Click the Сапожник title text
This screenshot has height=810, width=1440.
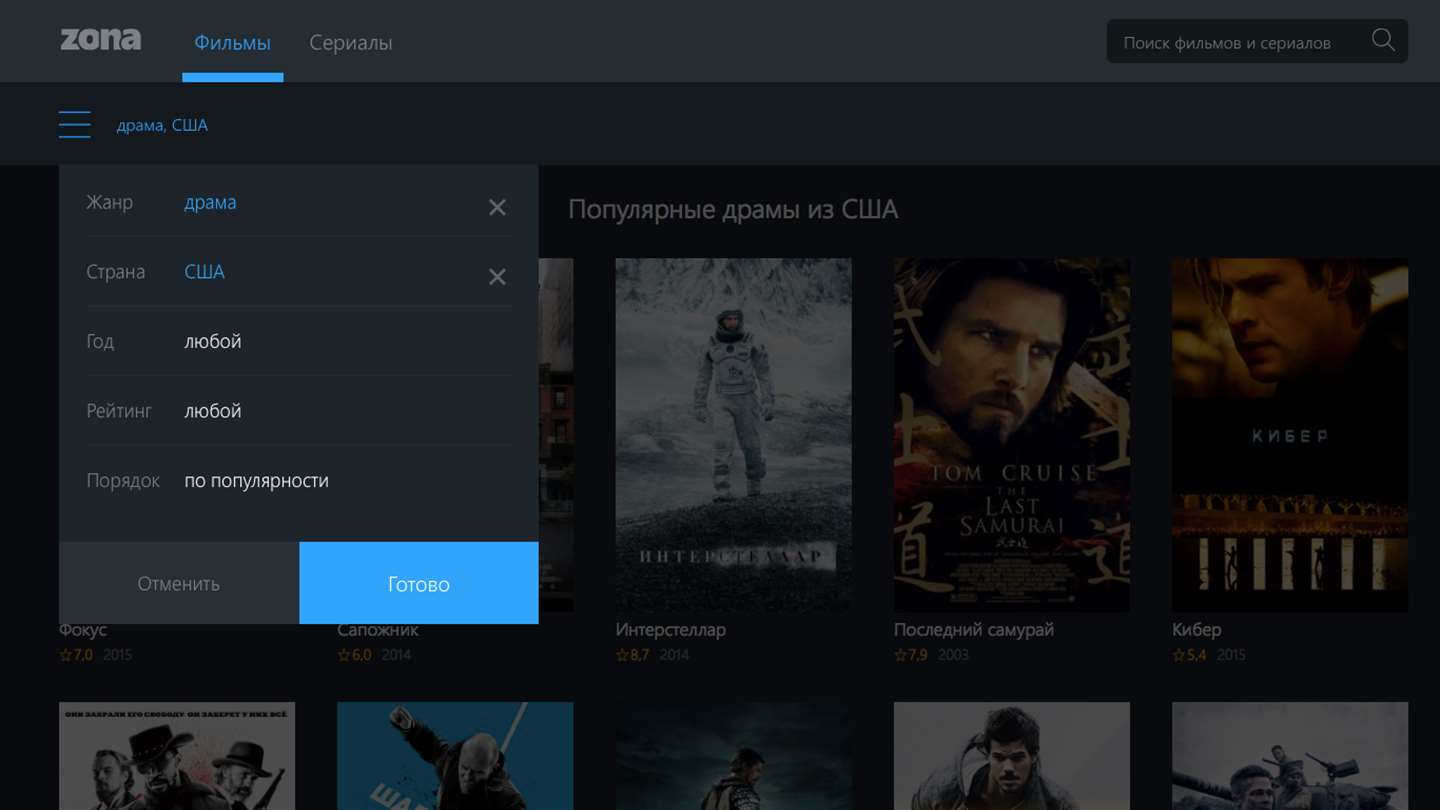[x=378, y=631]
